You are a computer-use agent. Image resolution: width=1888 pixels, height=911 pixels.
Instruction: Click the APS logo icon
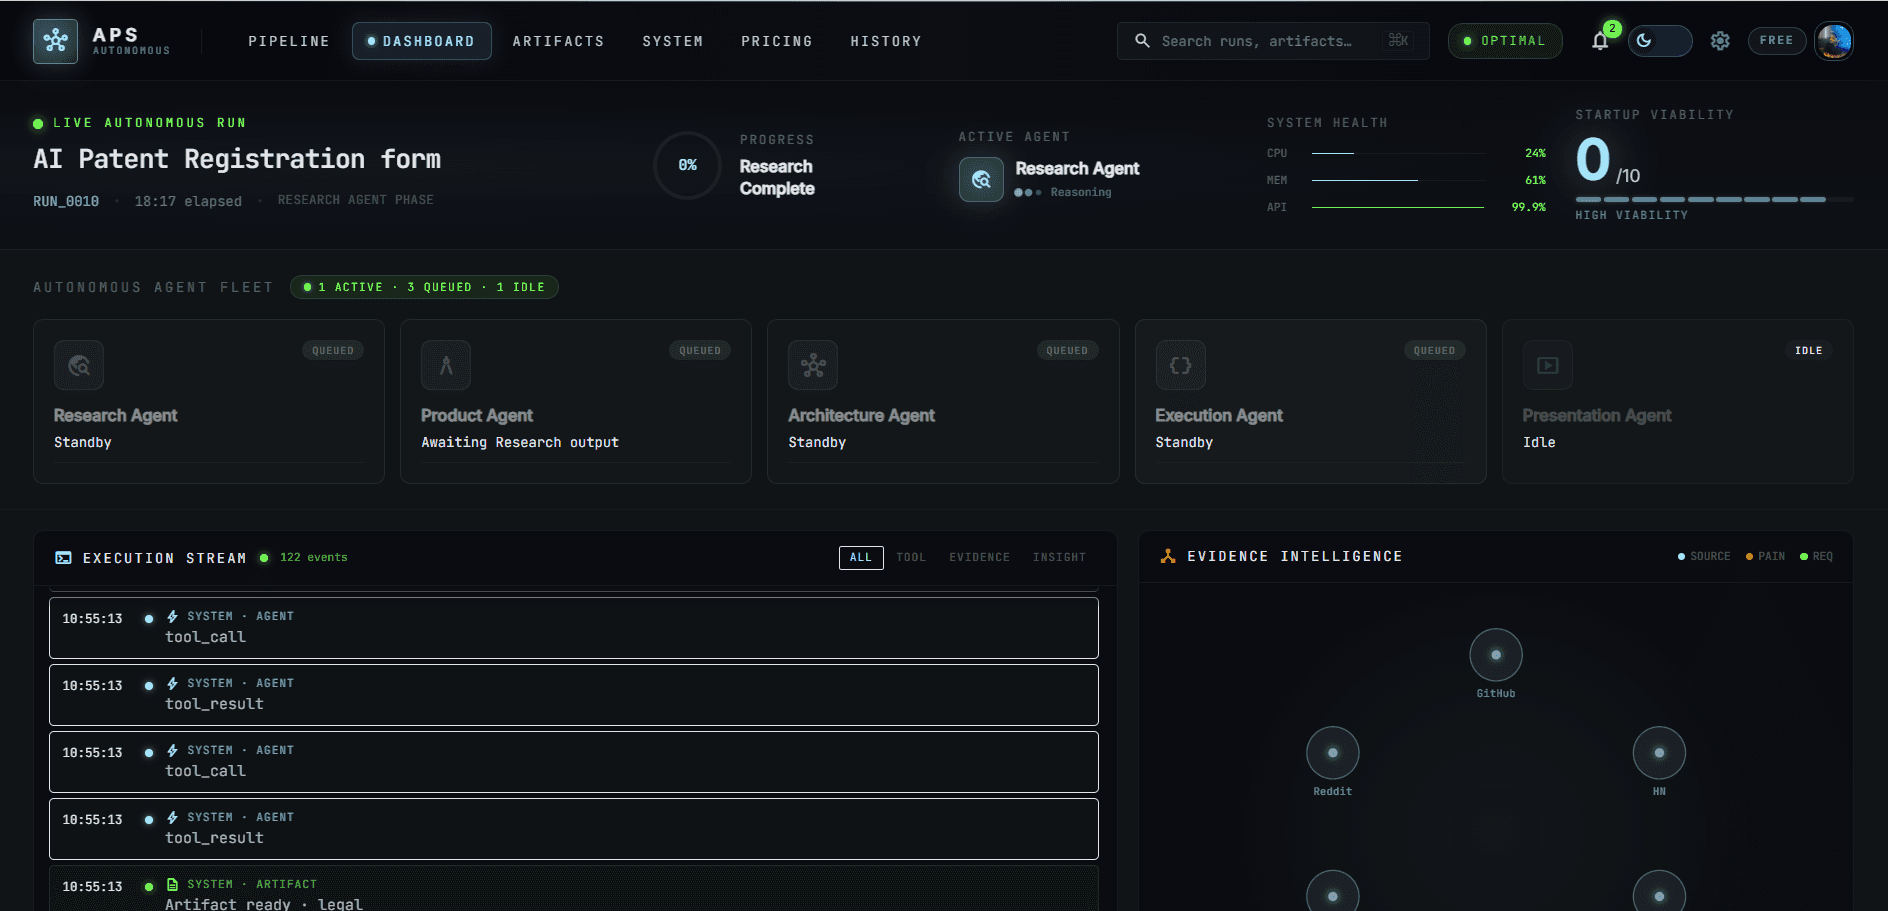coord(55,41)
